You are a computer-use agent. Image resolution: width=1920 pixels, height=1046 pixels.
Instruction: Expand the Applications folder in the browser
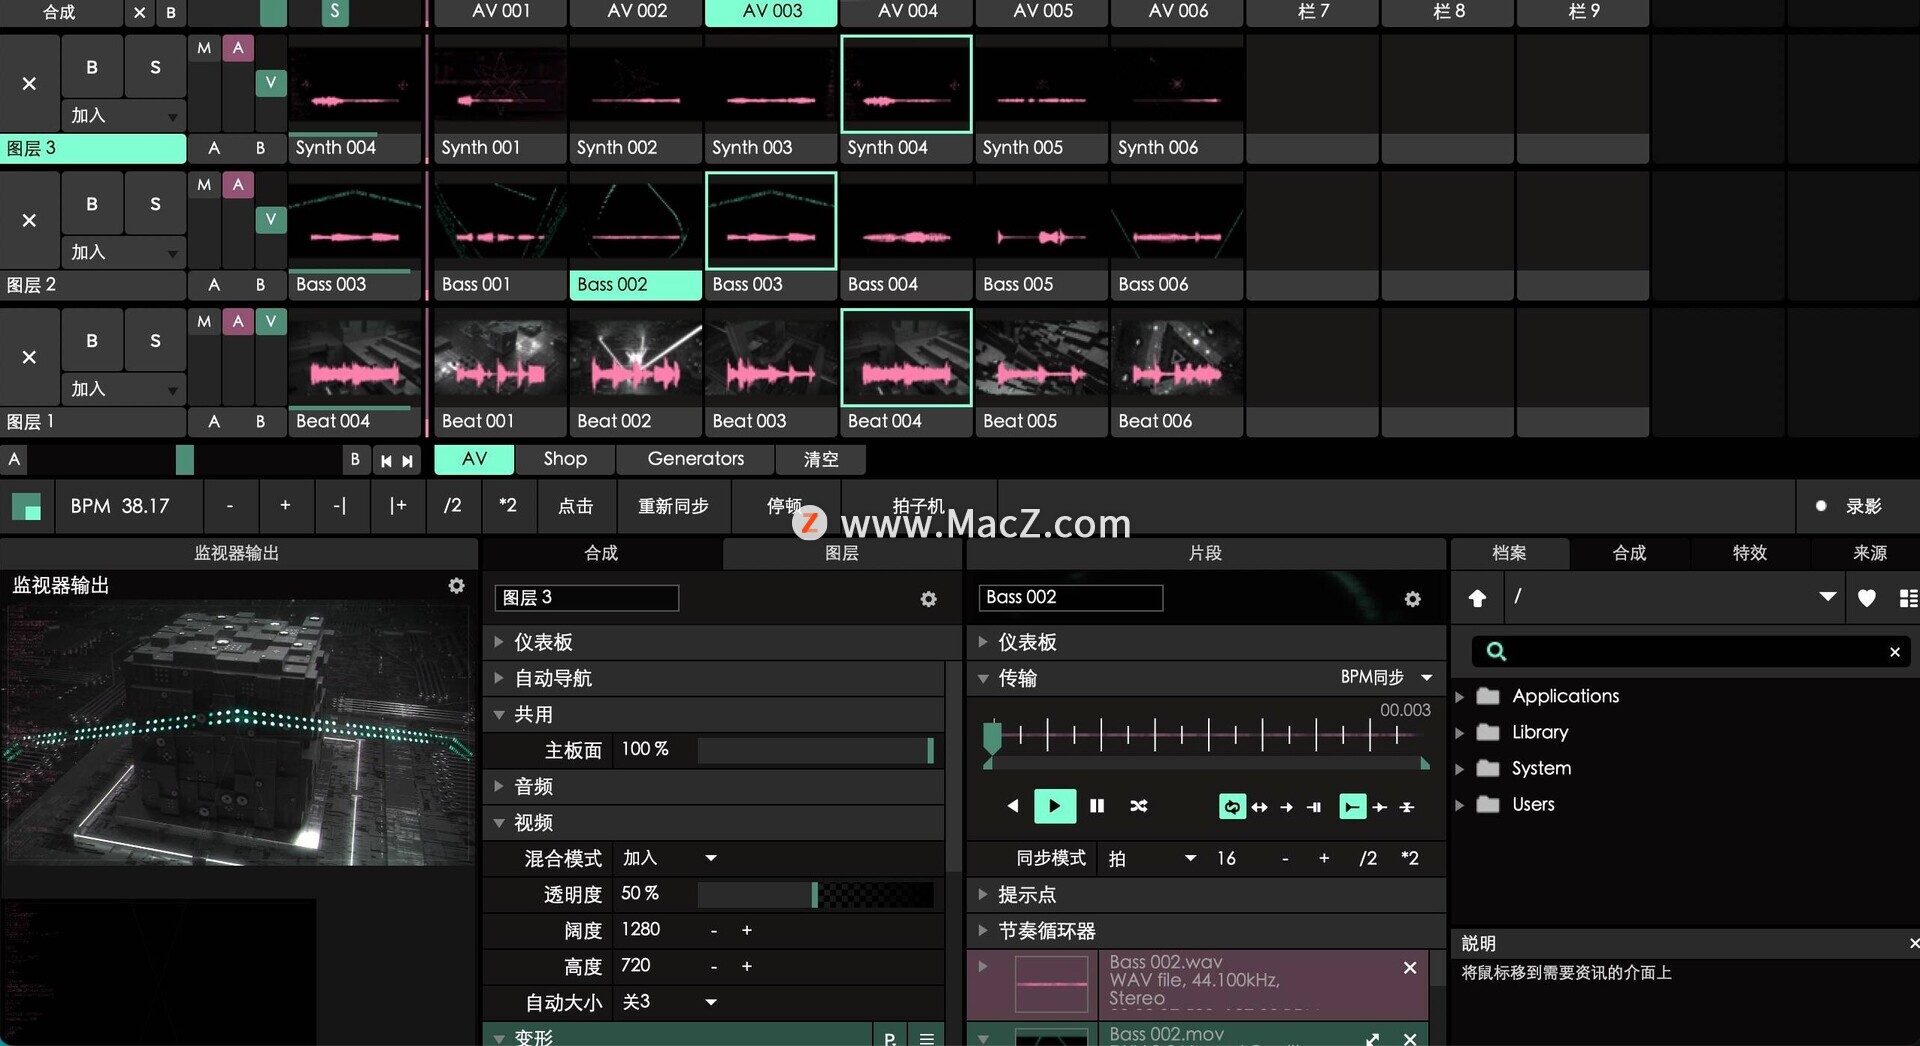tap(1460, 696)
